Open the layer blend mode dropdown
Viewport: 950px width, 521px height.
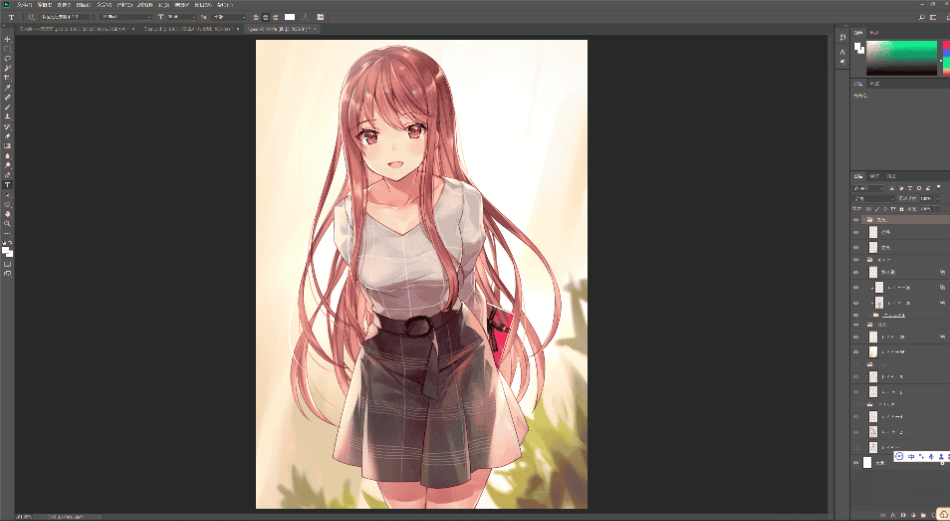pyautogui.click(x=874, y=199)
